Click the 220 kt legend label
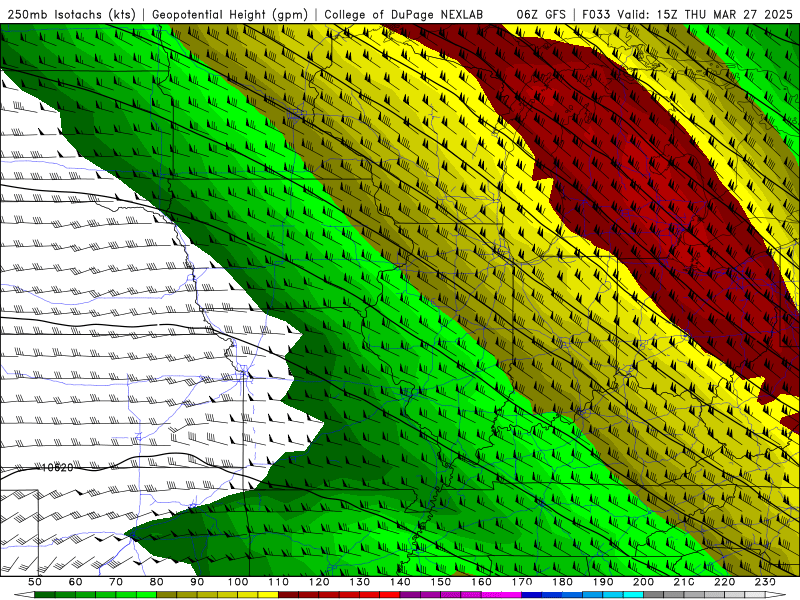Viewport: 800px width, 600px height. [724, 582]
